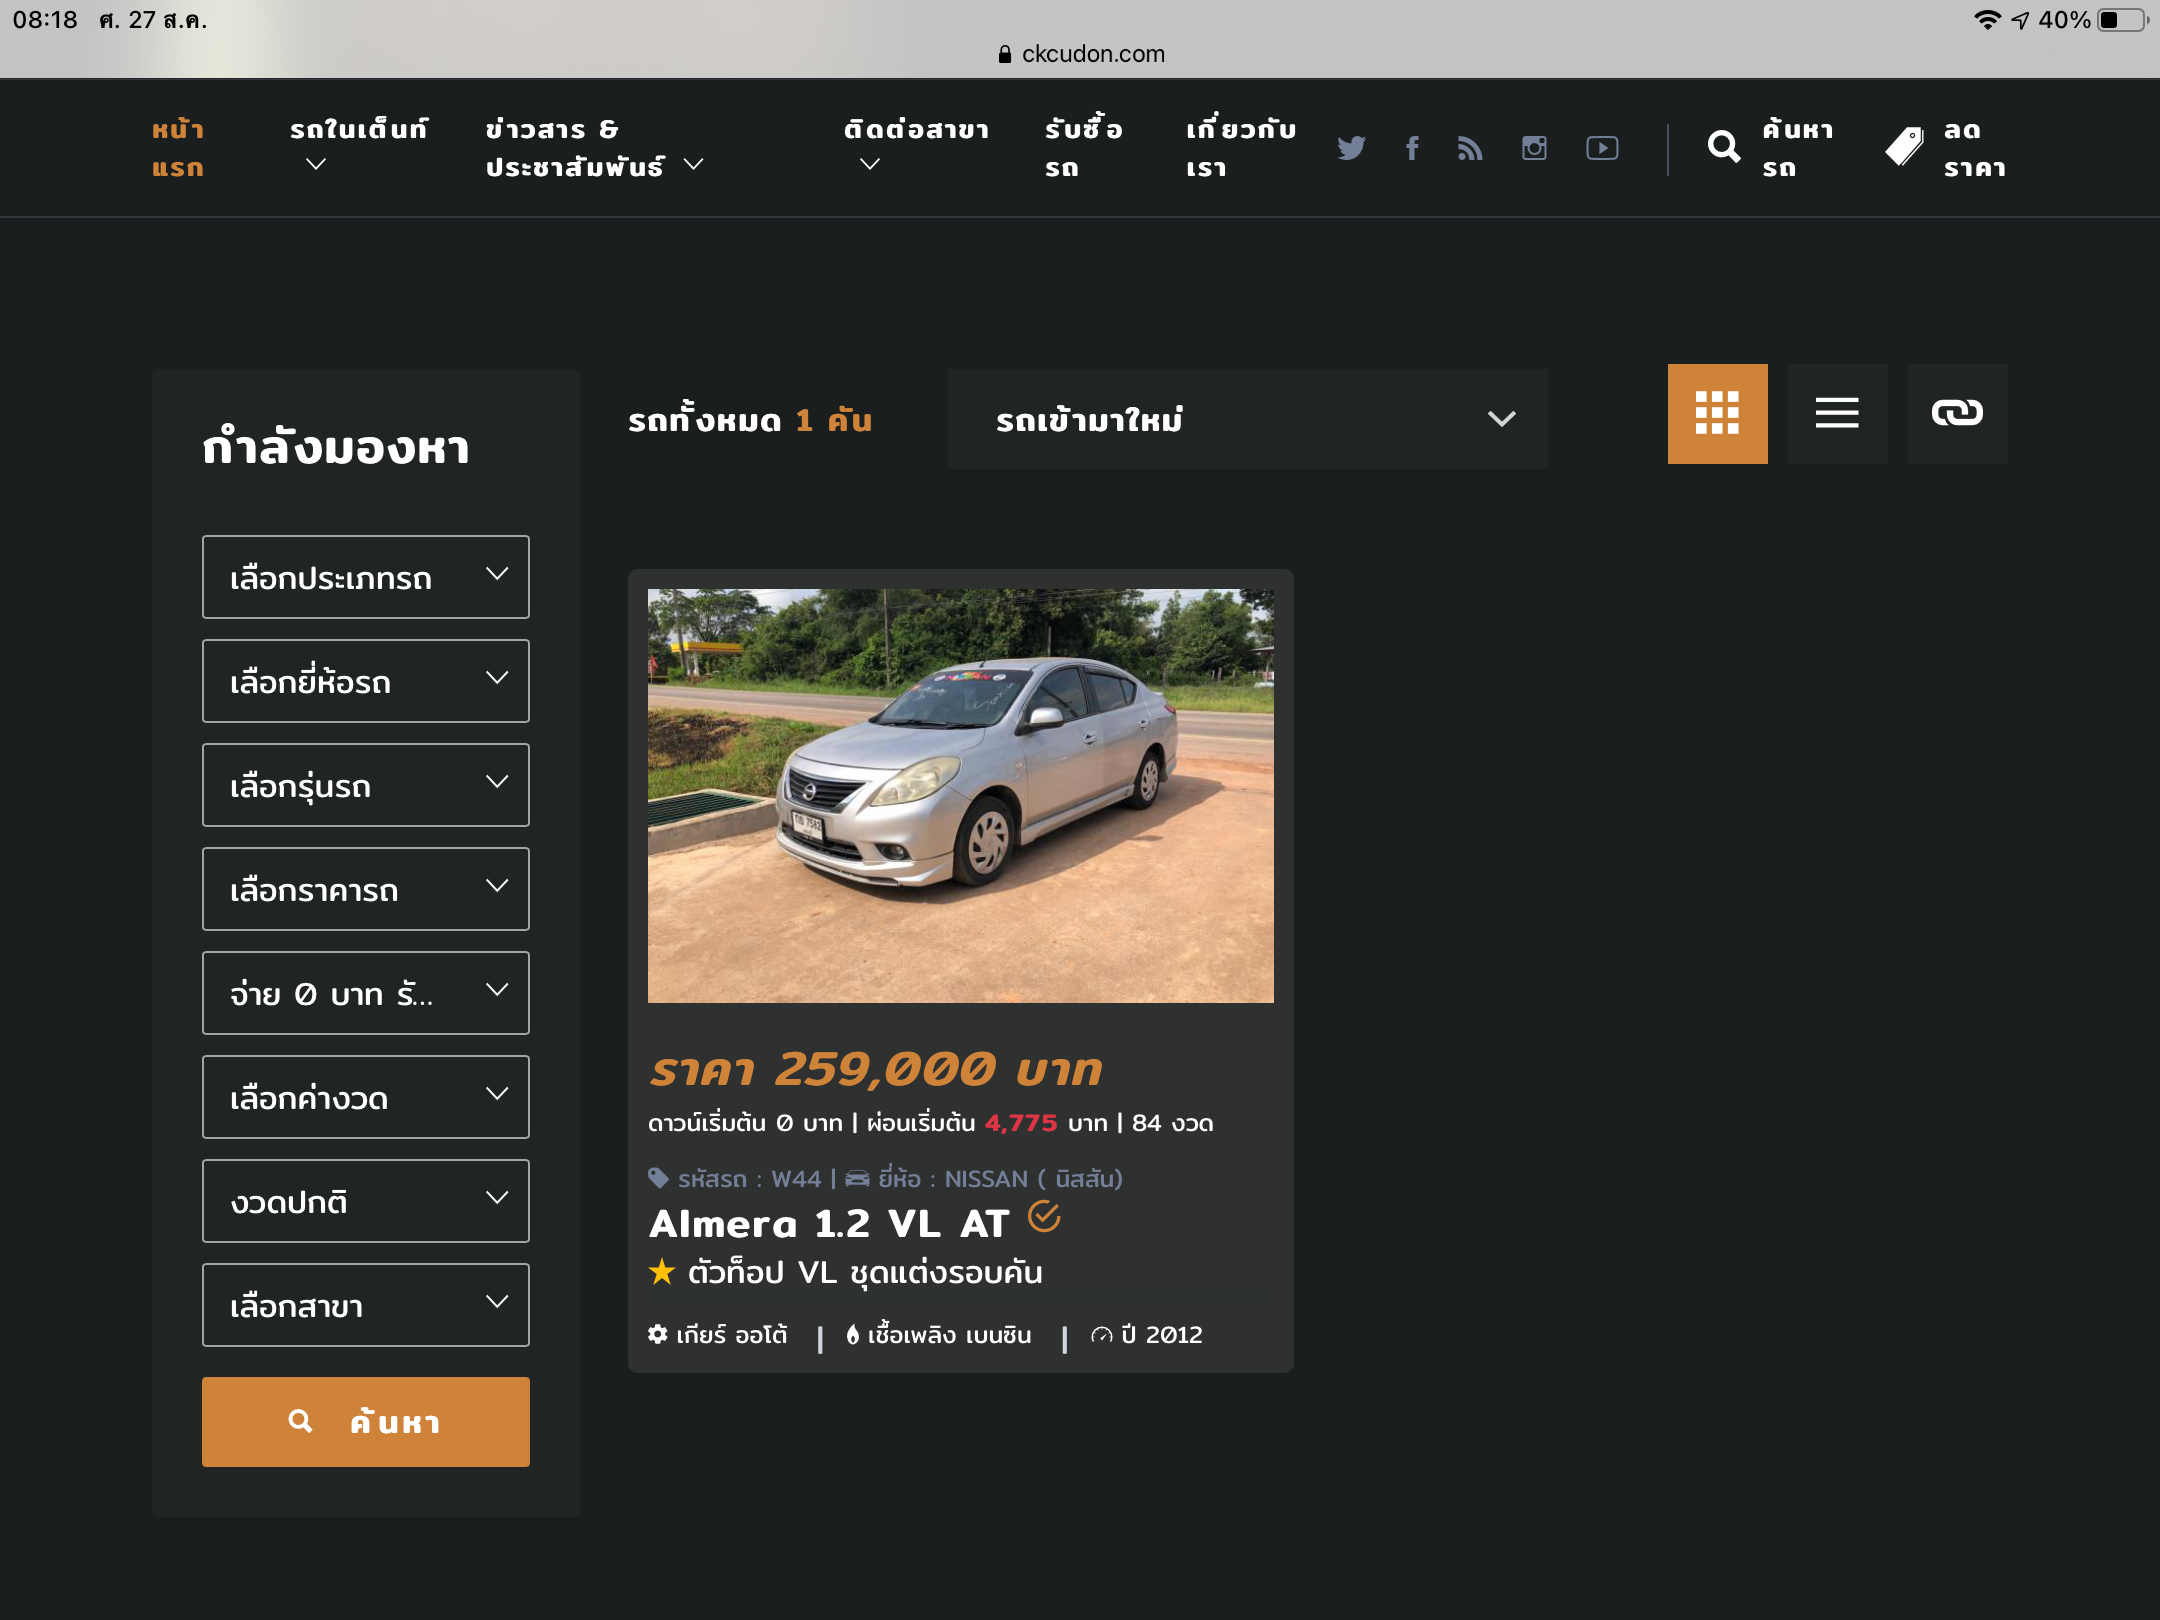
Task: Open the Facebook icon link
Action: tap(1412, 148)
